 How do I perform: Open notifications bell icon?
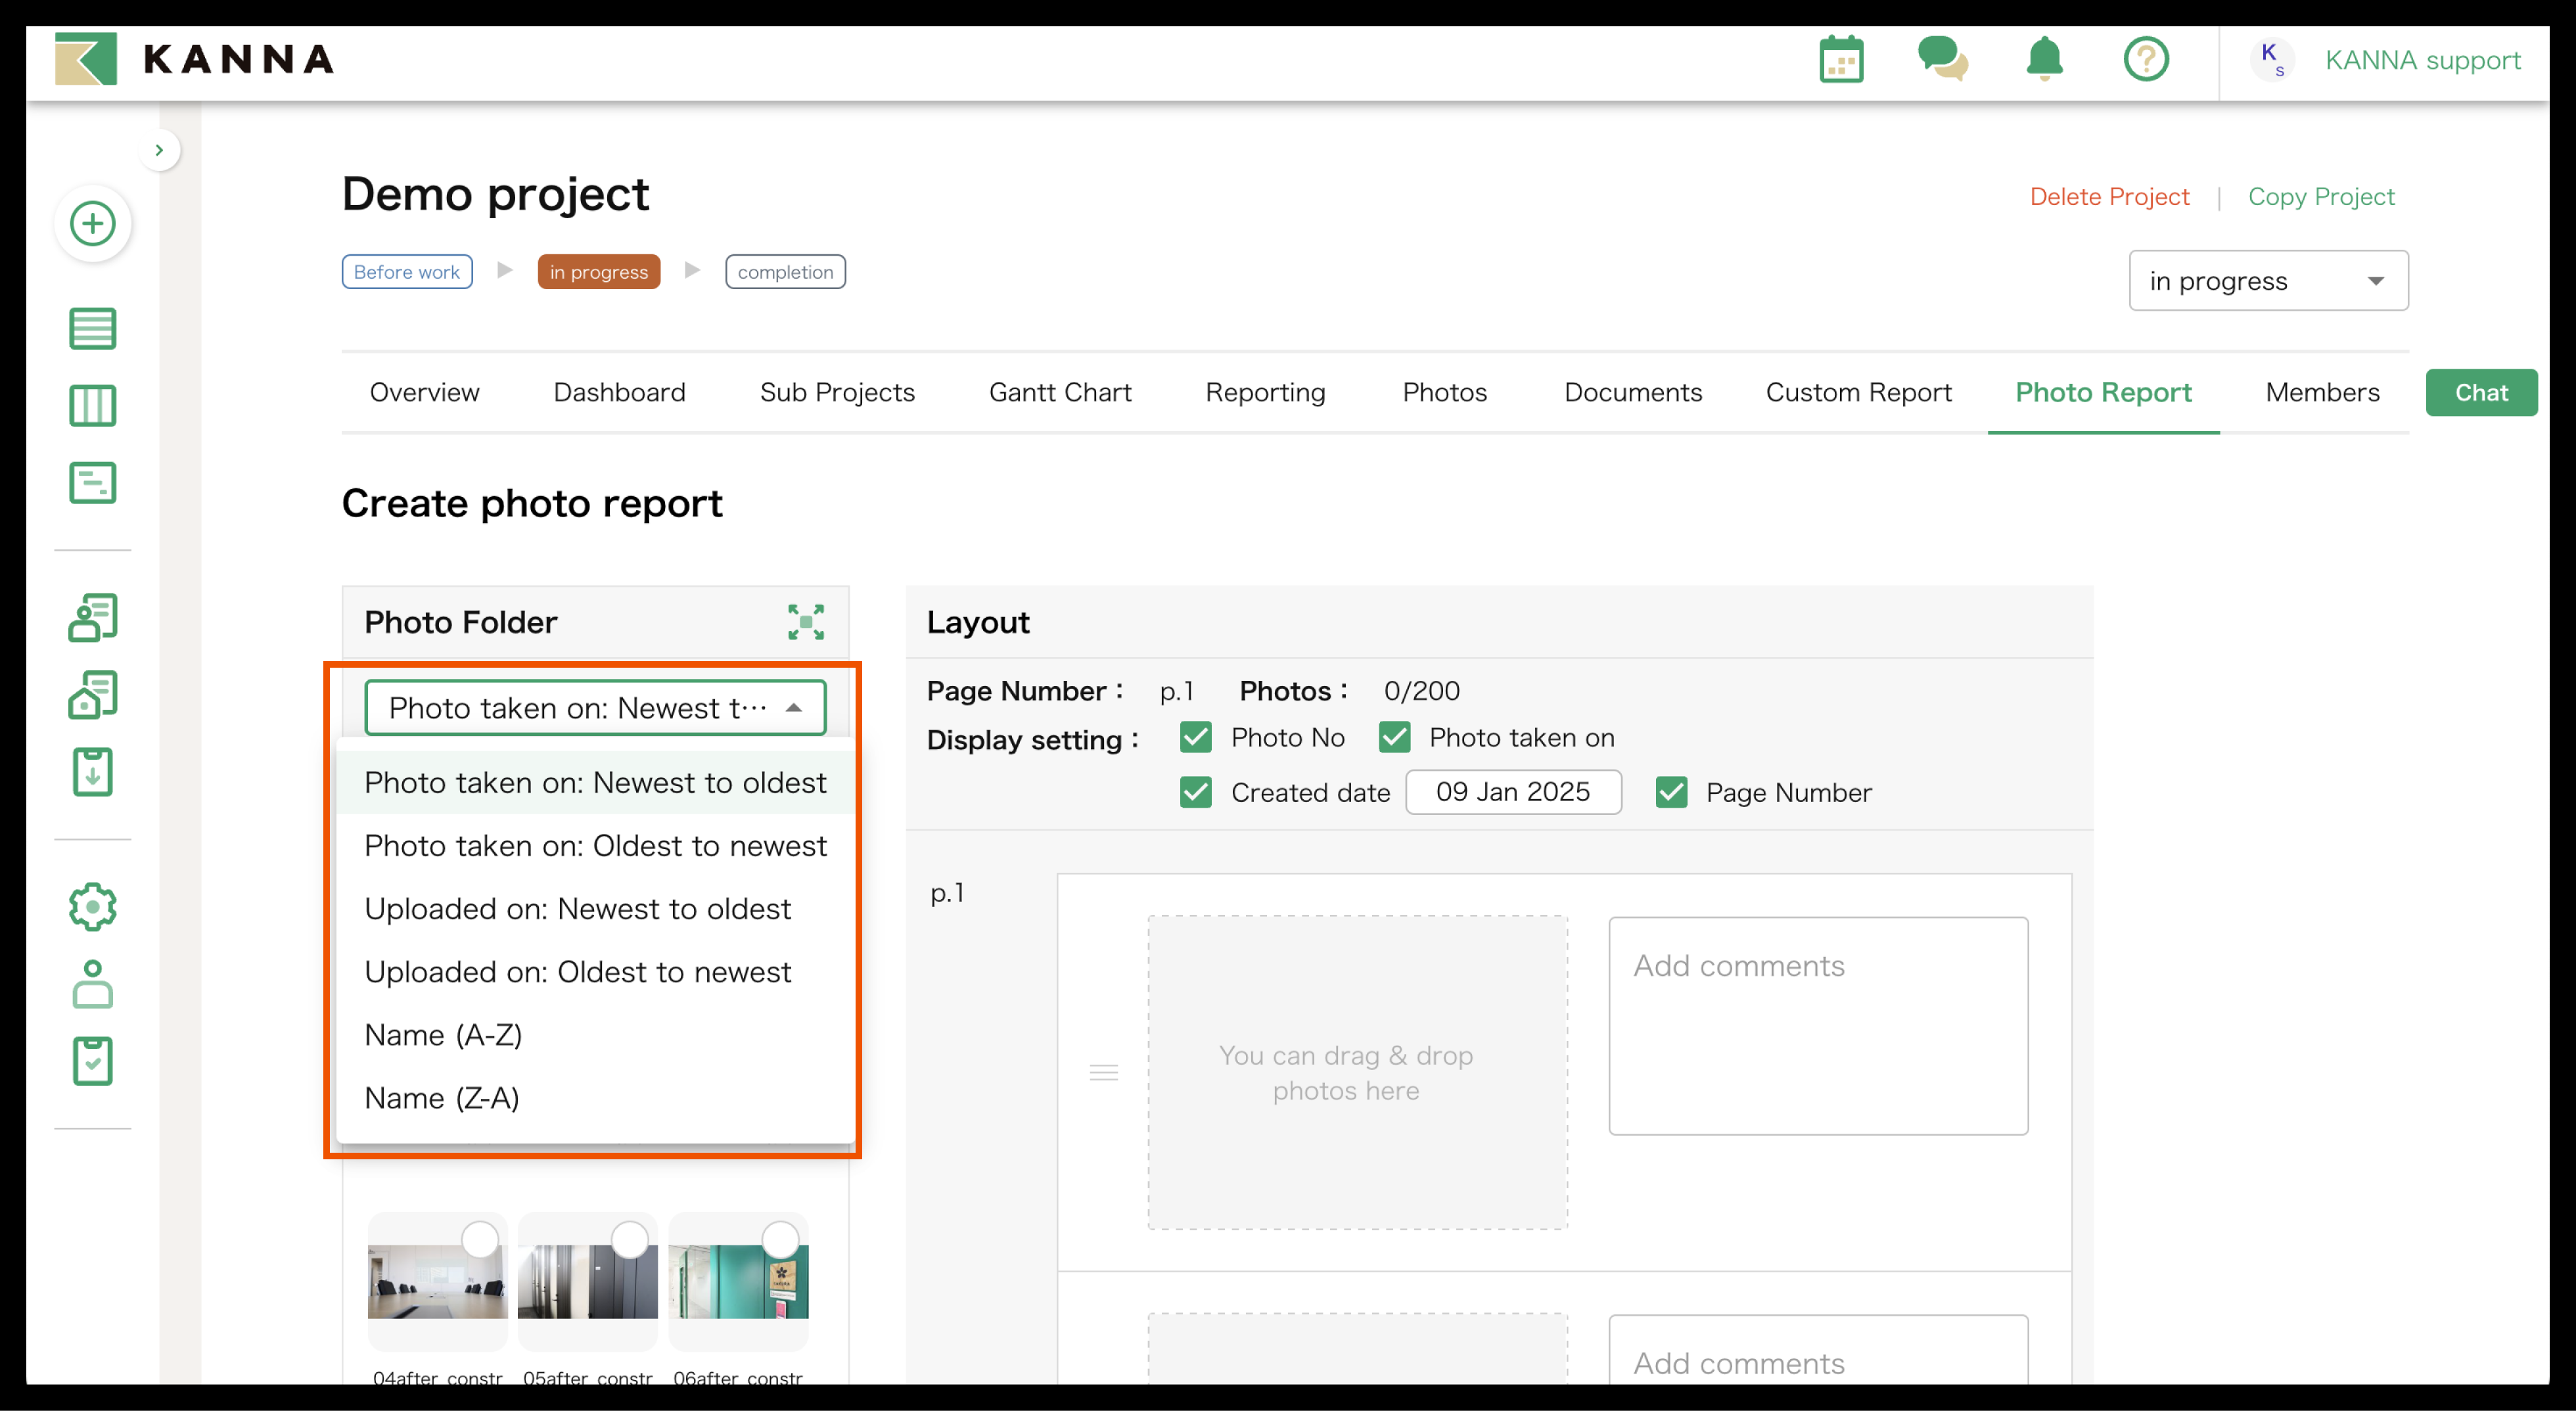2044,59
